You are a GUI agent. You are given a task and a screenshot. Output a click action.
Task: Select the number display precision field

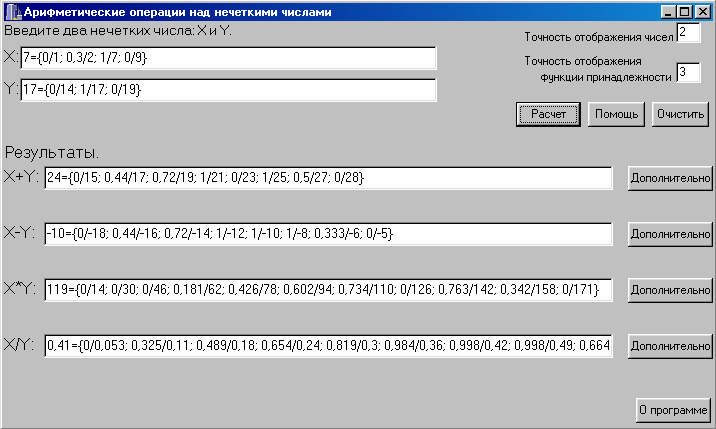point(688,32)
